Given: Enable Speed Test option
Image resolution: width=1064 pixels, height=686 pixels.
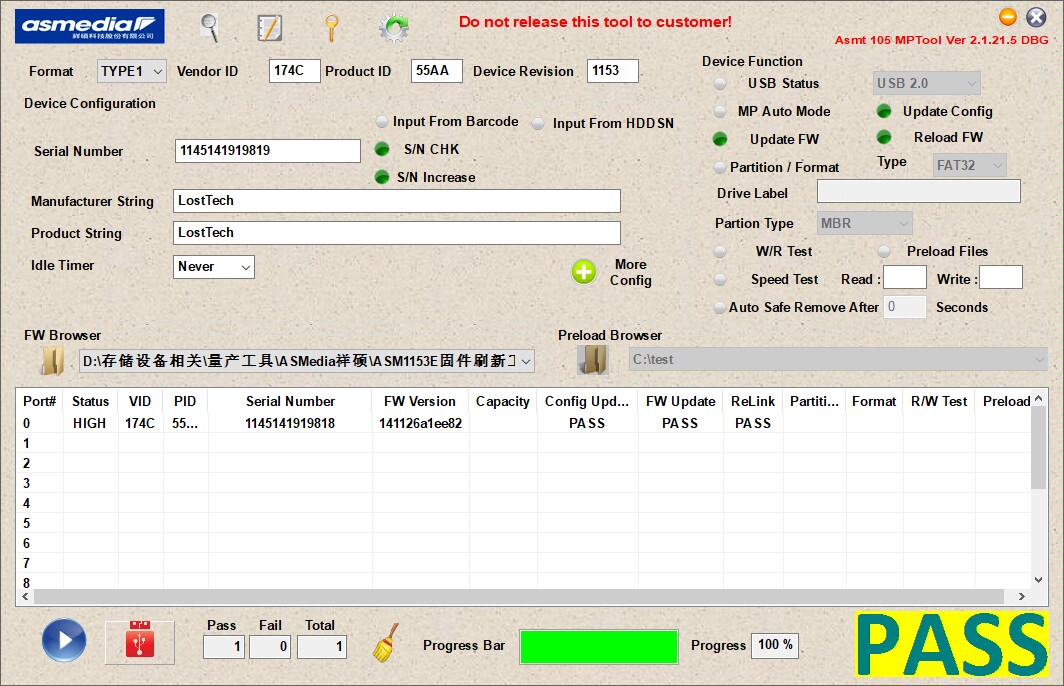Looking at the screenshot, I should pyautogui.click(x=721, y=280).
